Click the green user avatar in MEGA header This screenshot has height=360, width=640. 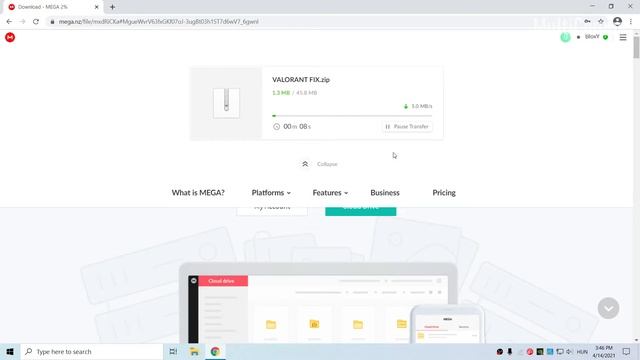tap(565, 37)
